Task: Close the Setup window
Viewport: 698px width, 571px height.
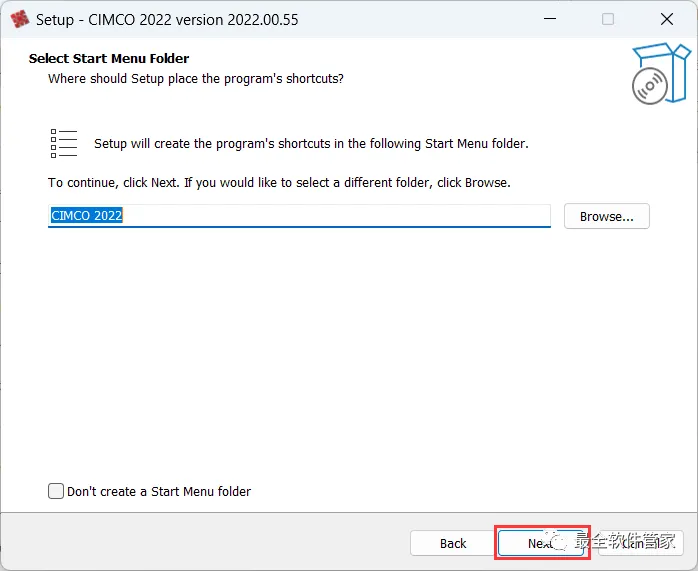Action: click(x=666, y=19)
